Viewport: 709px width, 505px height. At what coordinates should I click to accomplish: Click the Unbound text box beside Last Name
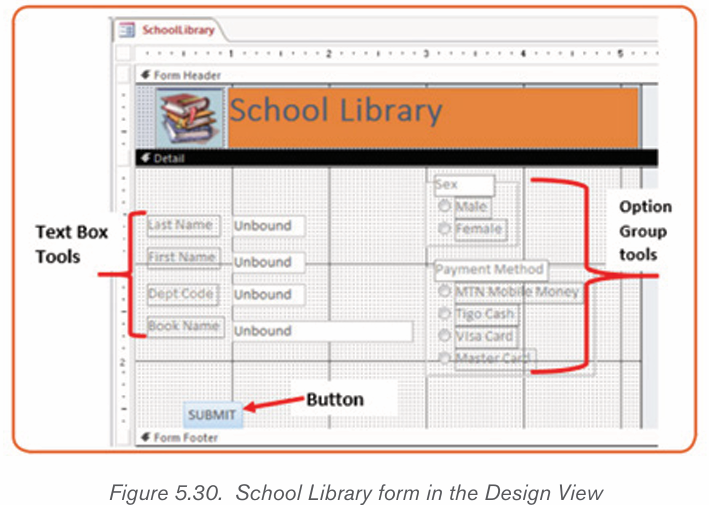point(269,226)
